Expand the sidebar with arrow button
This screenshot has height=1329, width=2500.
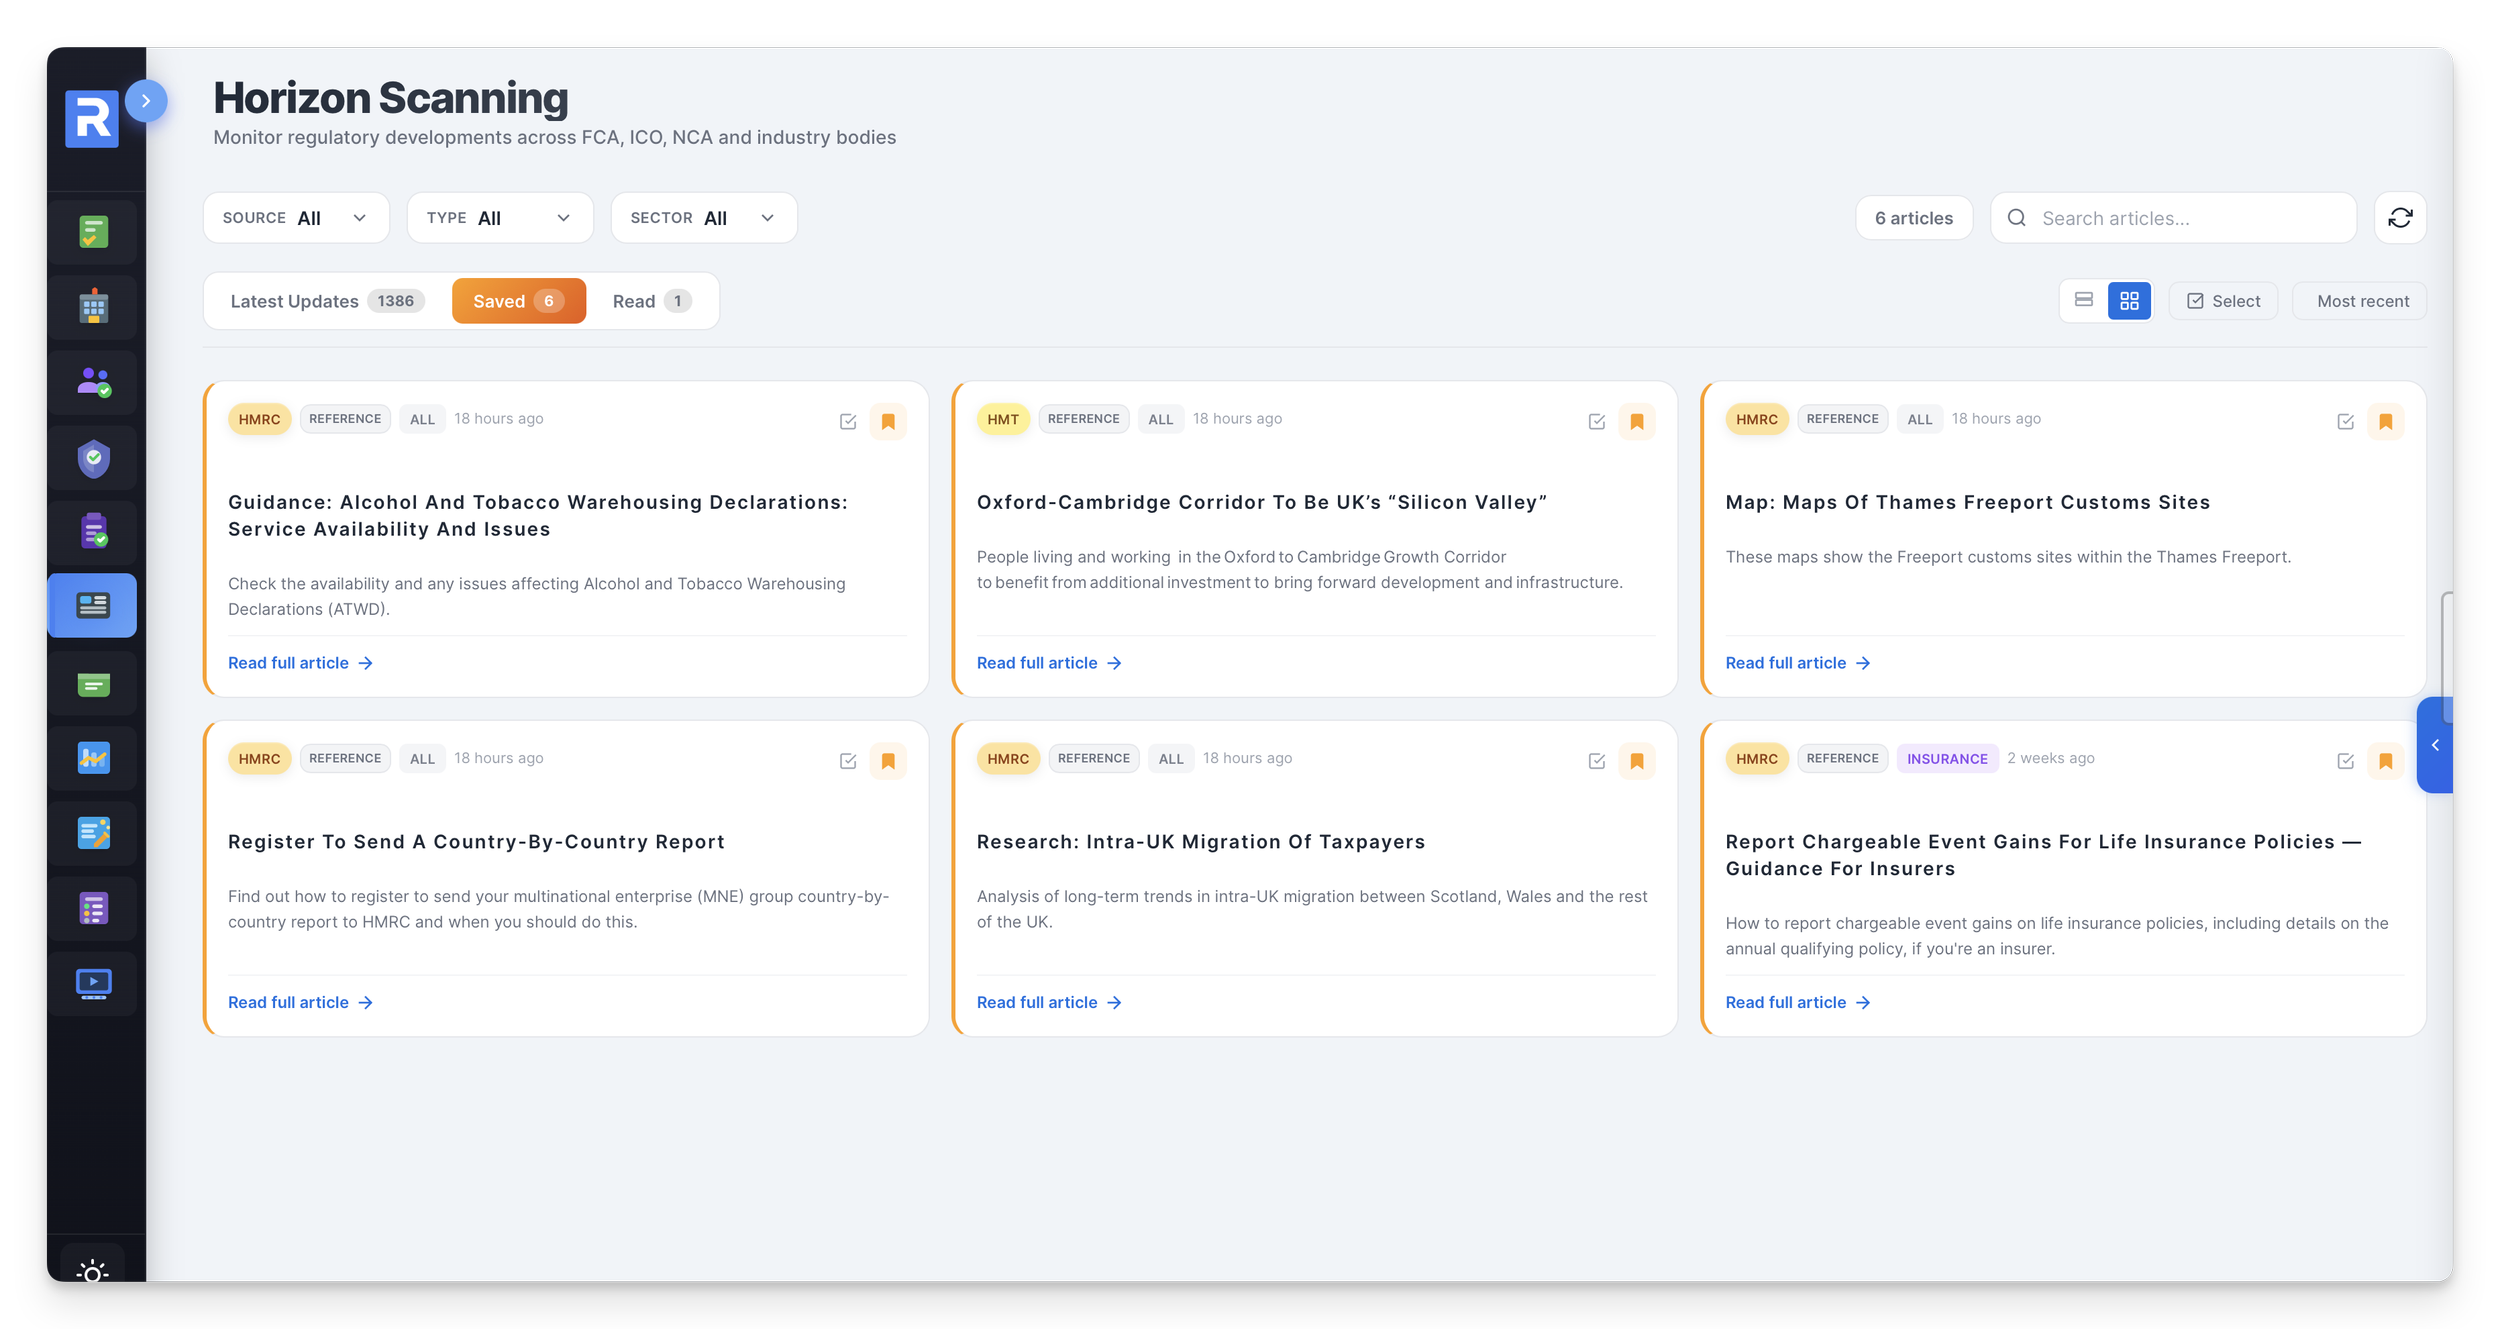point(146,101)
